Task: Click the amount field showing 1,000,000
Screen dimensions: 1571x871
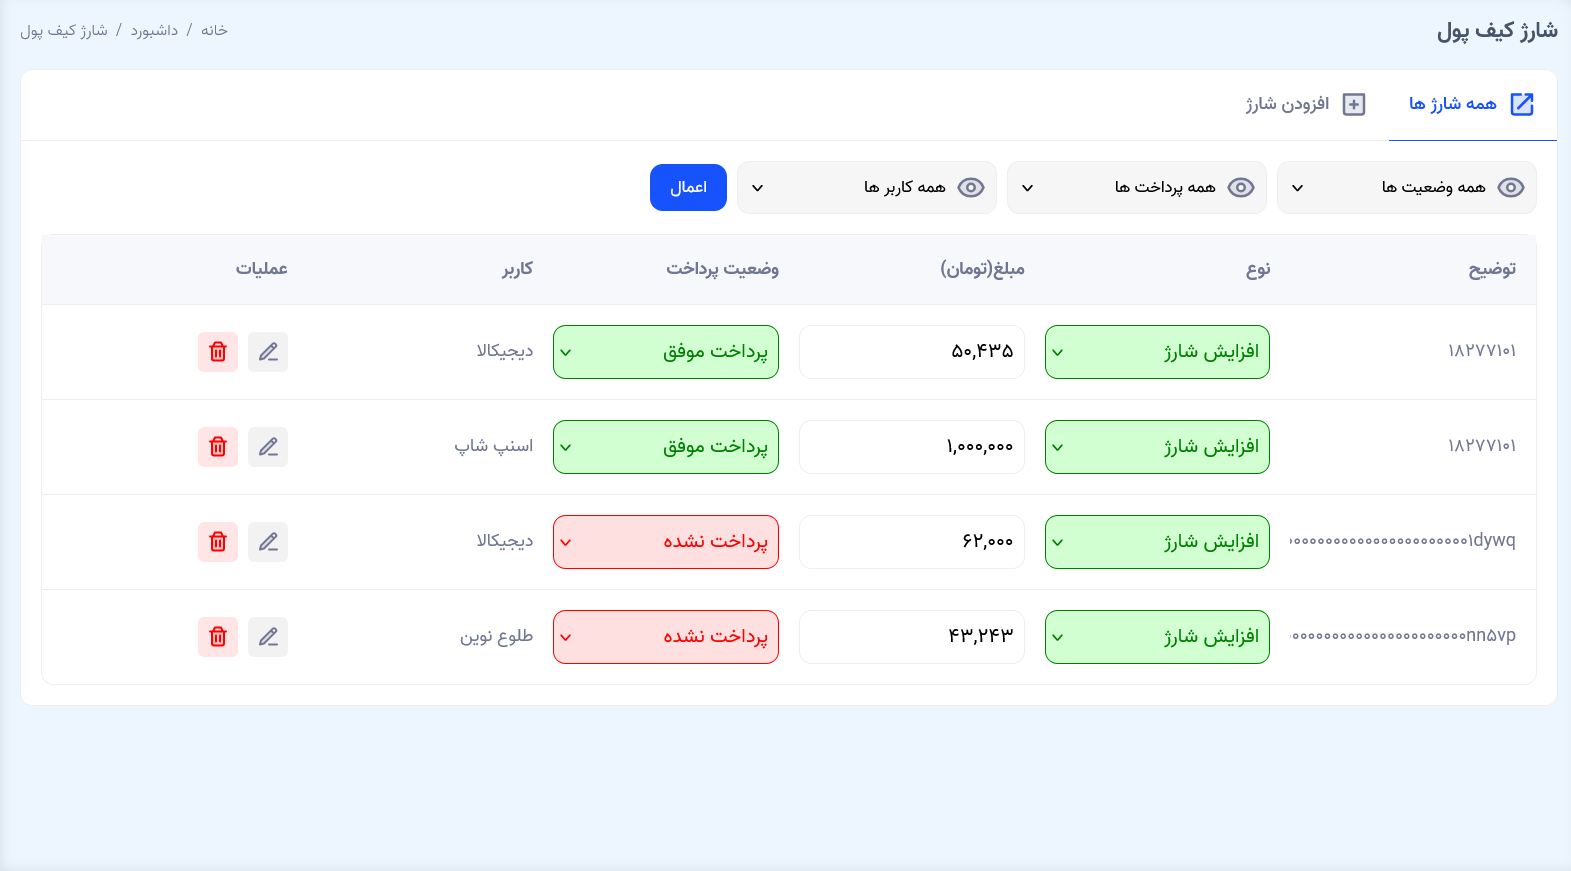Action: point(912,447)
